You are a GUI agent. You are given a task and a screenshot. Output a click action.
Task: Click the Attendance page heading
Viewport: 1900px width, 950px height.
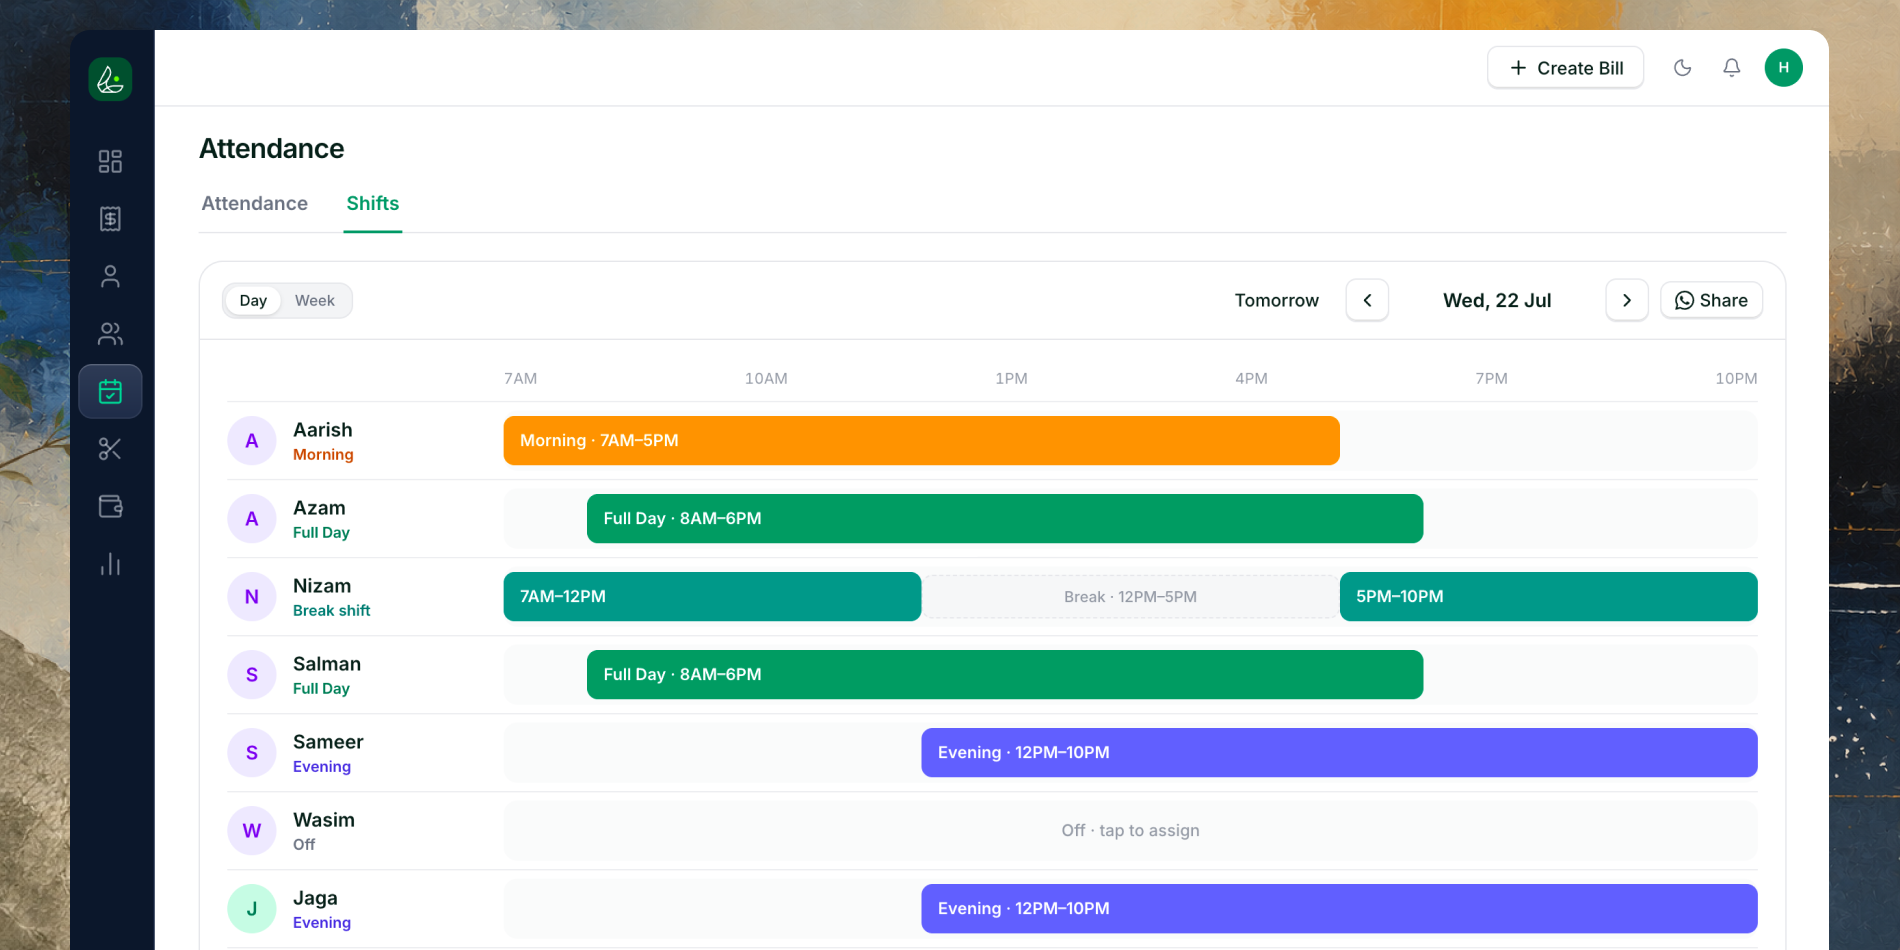click(x=272, y=149)
